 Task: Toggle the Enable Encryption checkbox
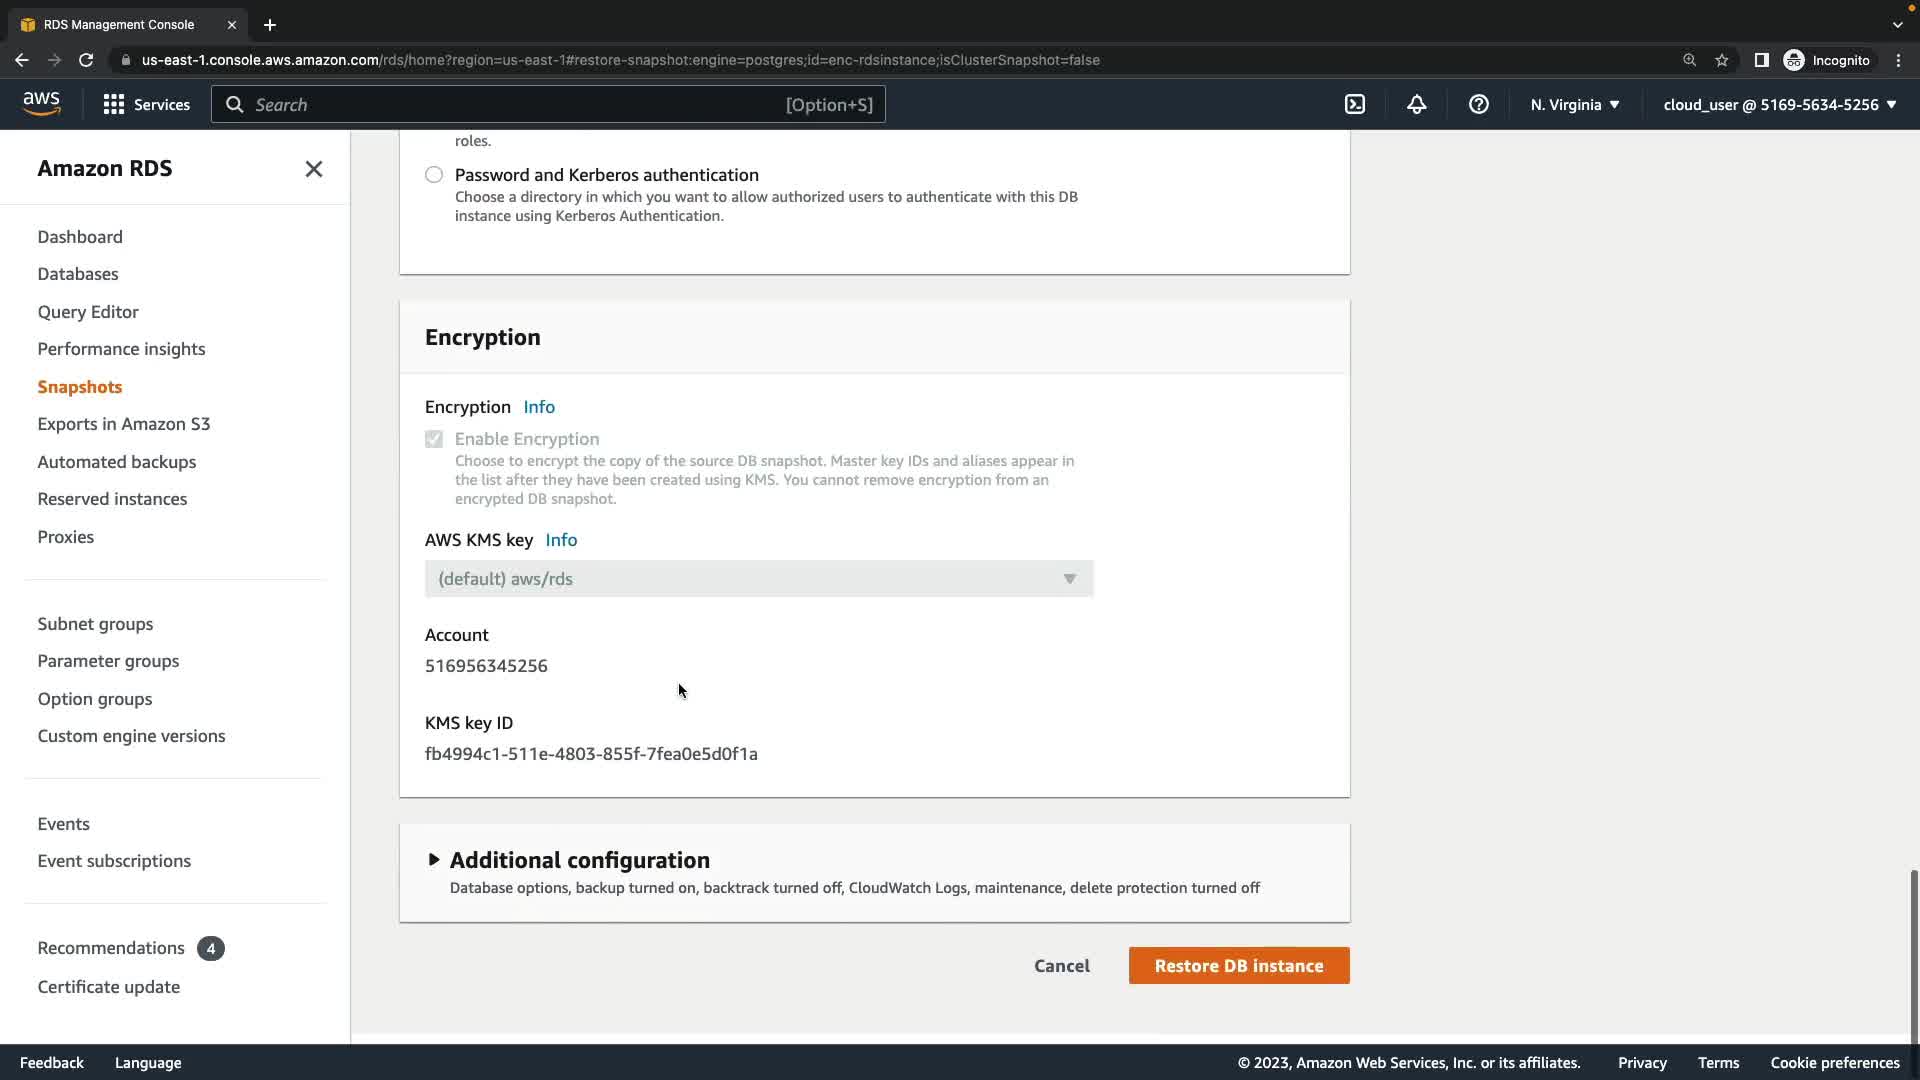point(434,439)
